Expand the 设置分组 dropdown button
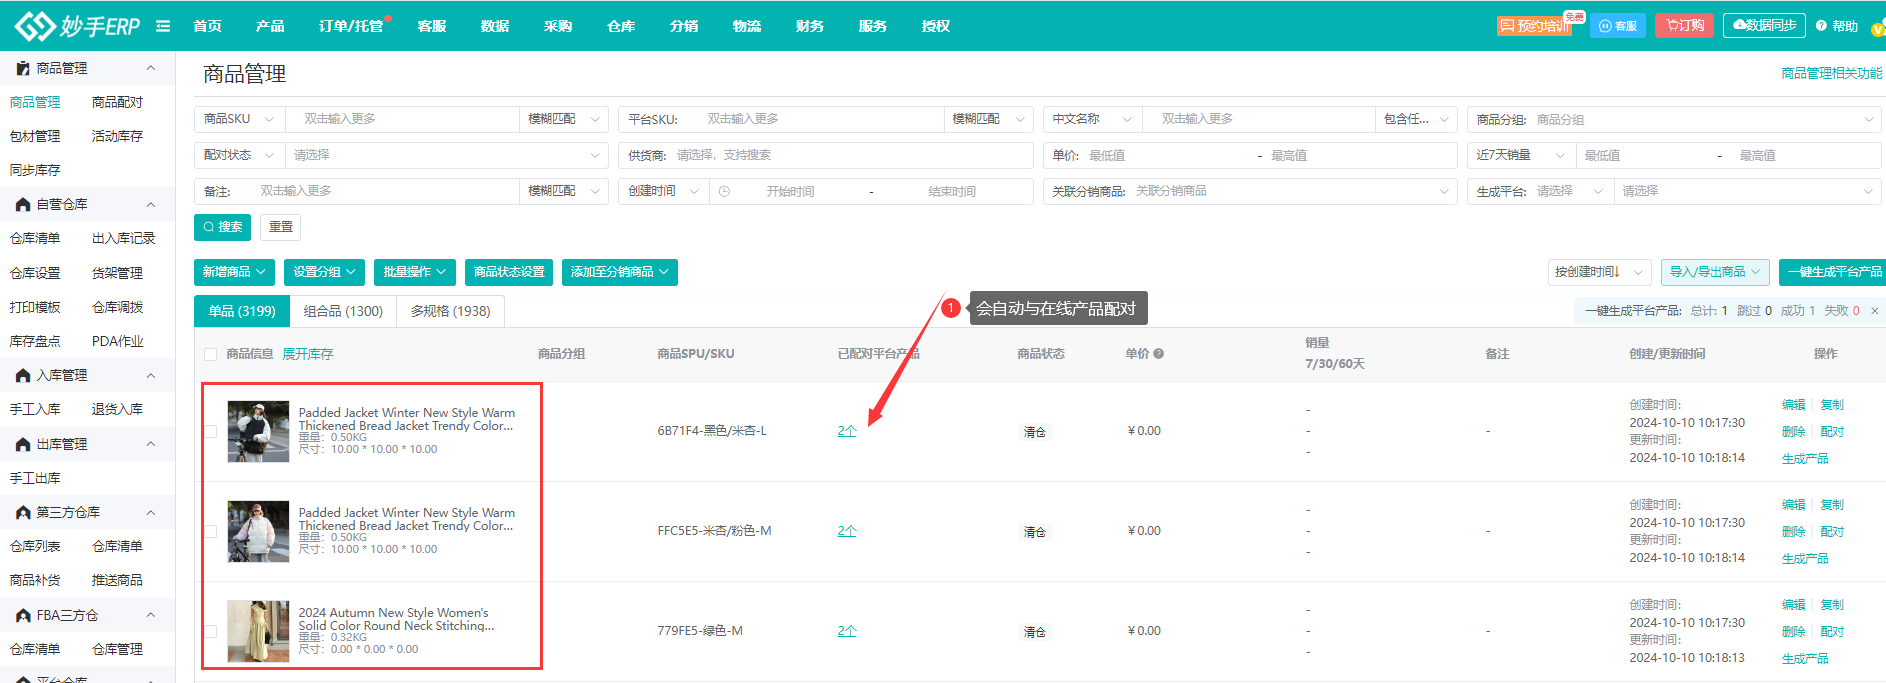This screenshot has width=1886, height=683. (324, 272)
